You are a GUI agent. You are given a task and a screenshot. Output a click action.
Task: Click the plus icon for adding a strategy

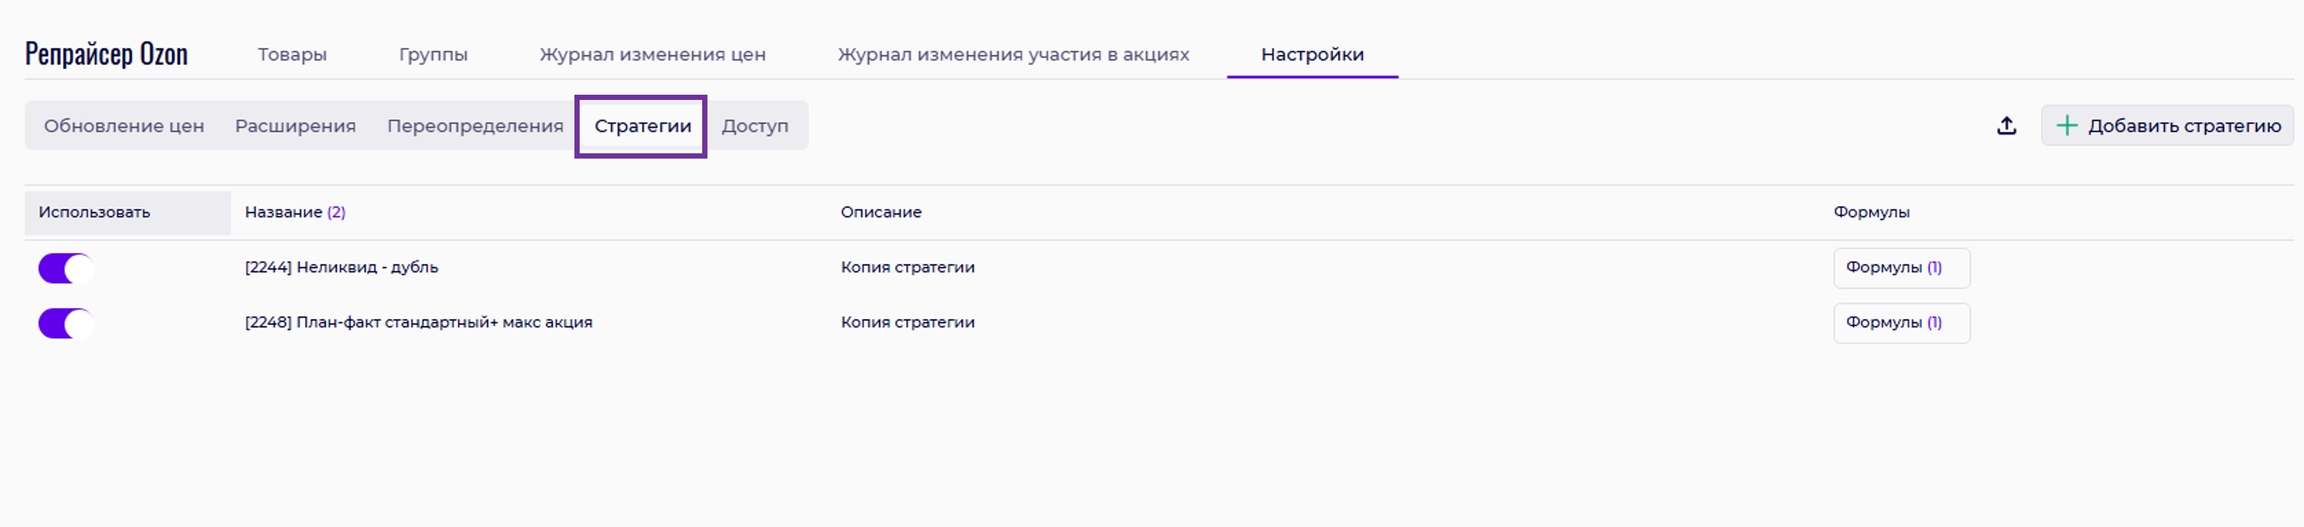tap(2066, 126)
